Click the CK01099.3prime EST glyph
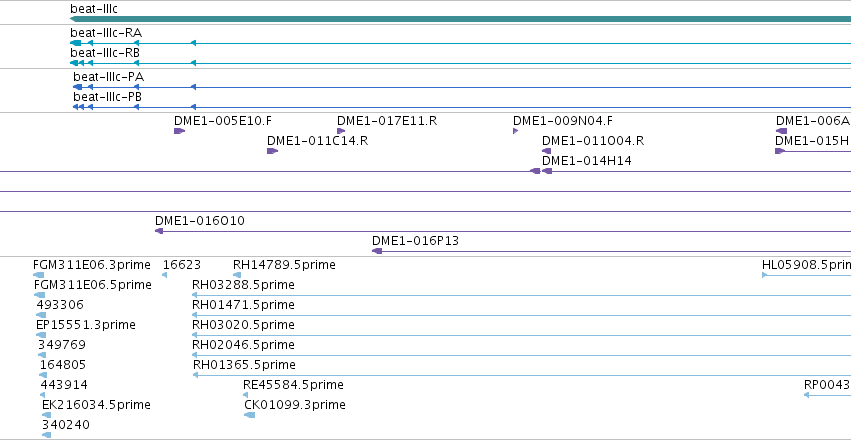 (x=250, y=415)
